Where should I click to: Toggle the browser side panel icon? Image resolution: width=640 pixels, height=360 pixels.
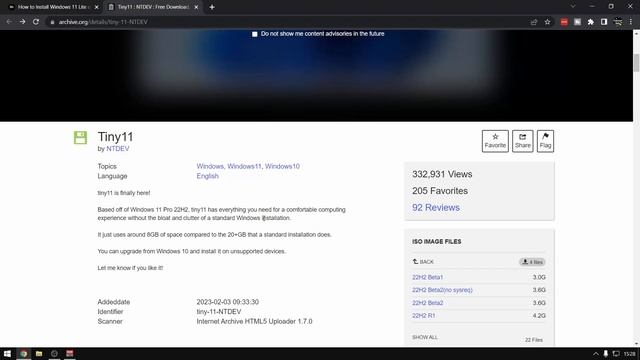tap(604, 22)
